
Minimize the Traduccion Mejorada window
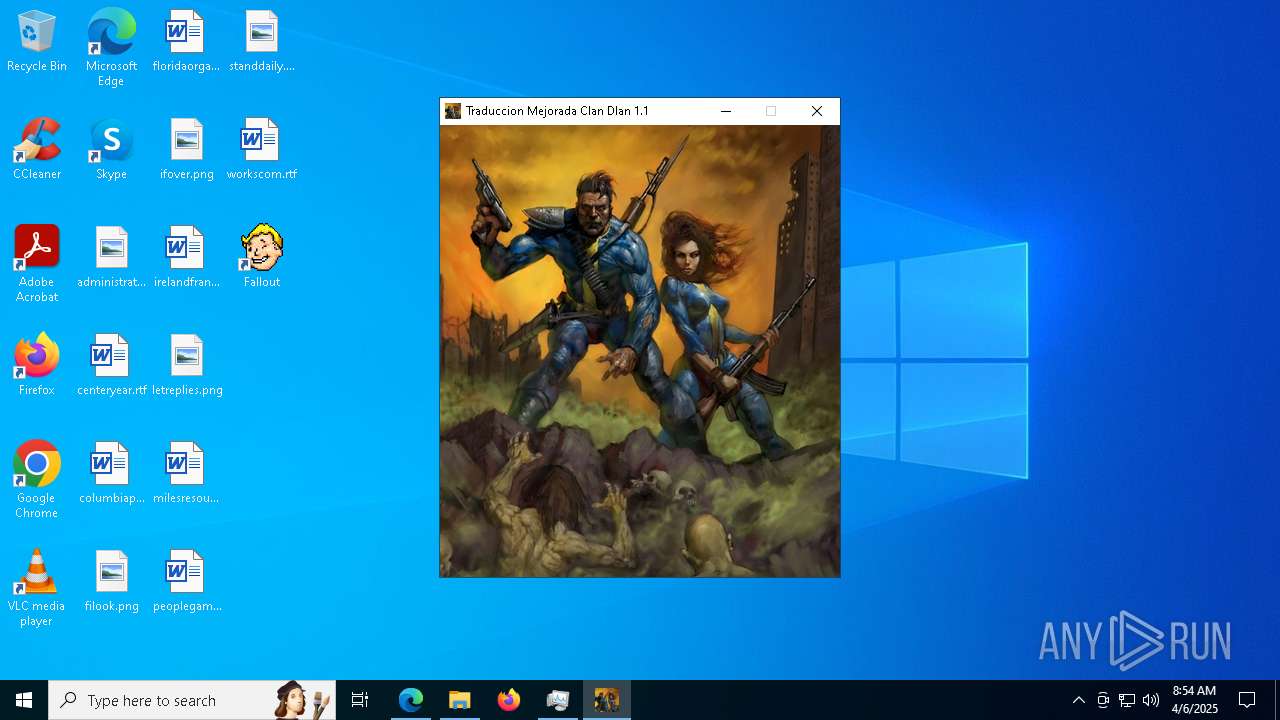tap(726, 111)
